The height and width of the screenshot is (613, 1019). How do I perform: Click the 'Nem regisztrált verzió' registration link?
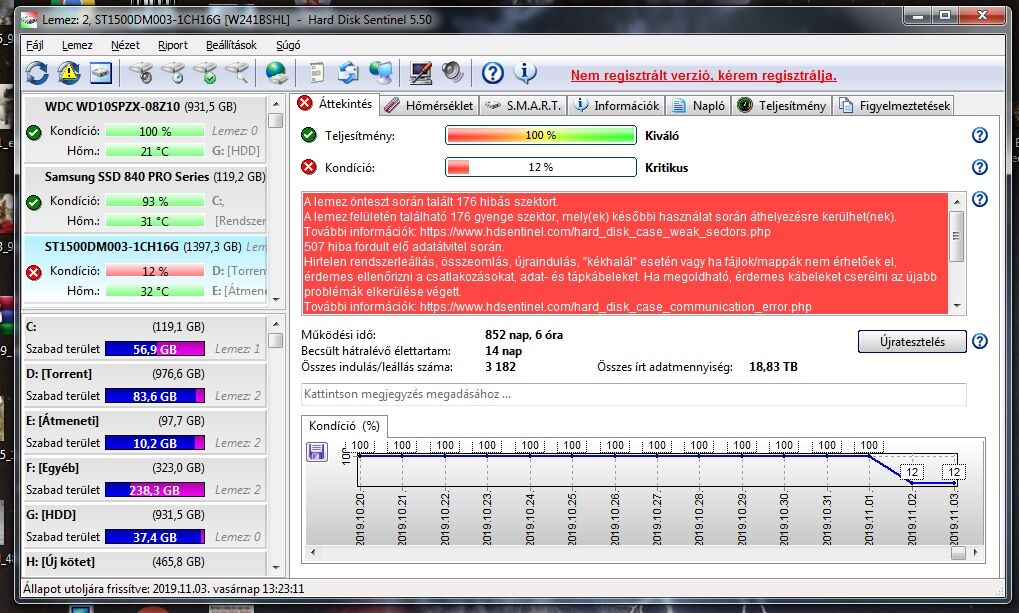tap(703, 75)
